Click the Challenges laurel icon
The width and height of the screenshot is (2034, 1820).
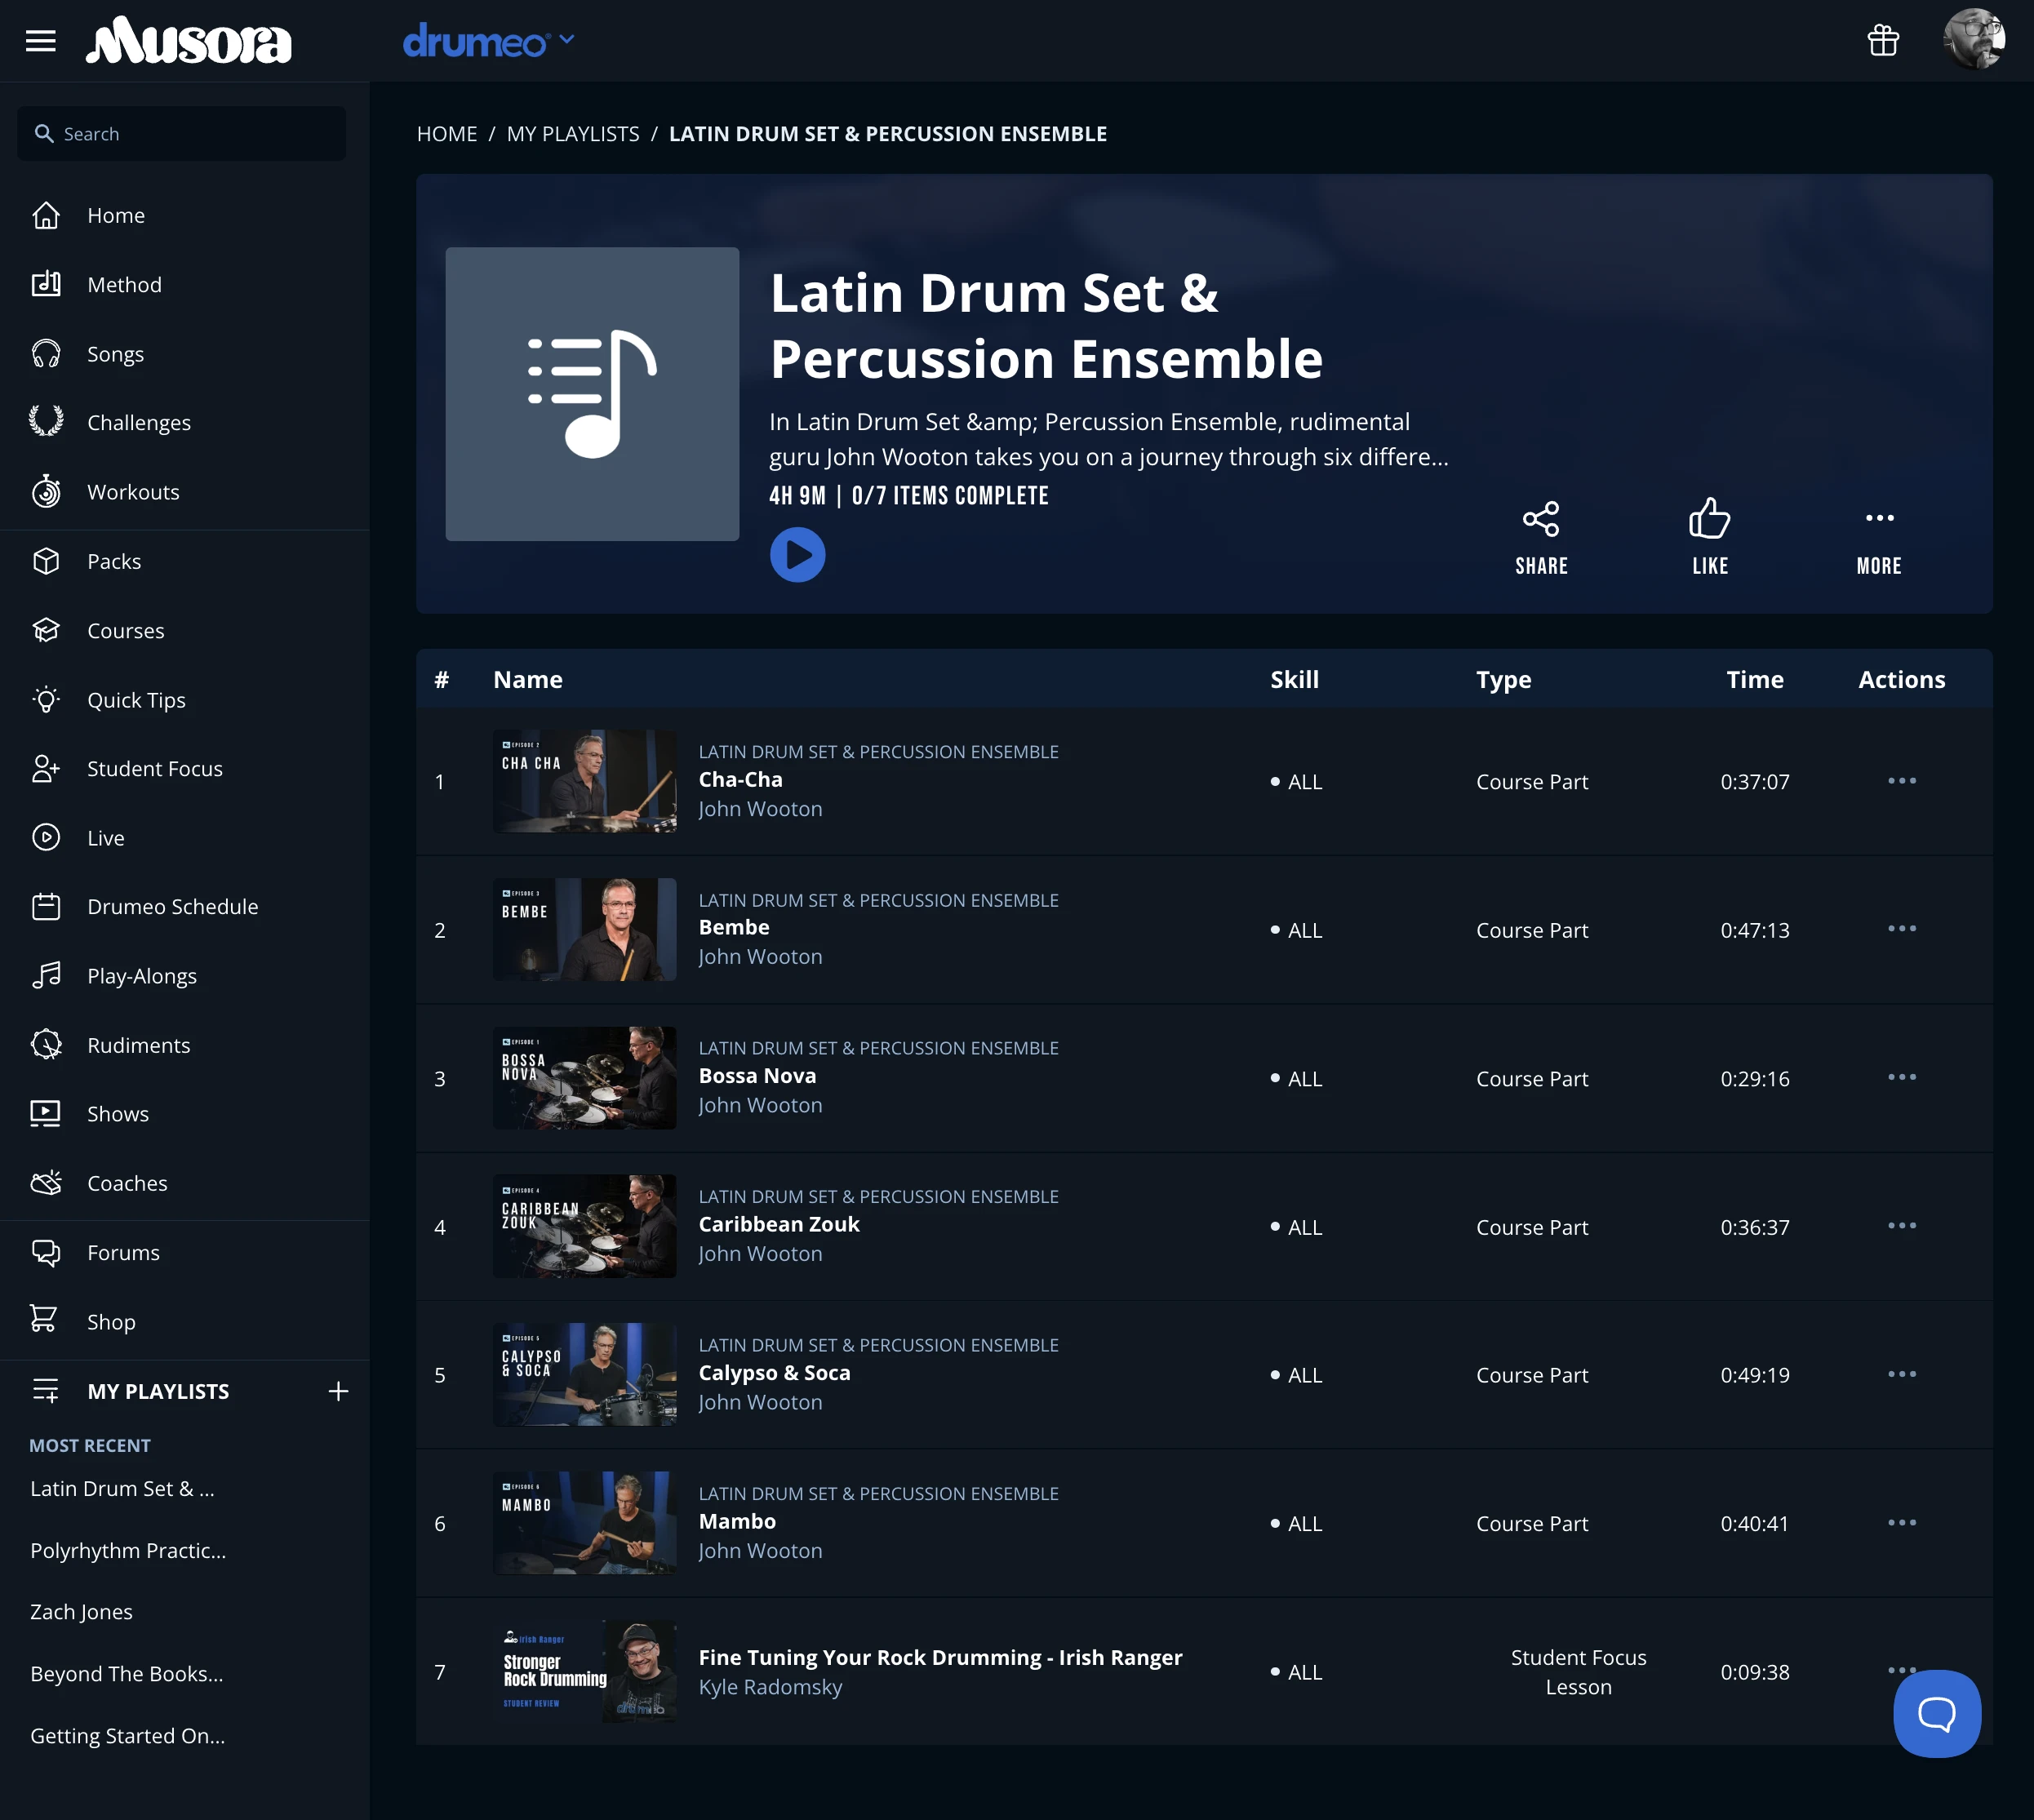[46, 422]
